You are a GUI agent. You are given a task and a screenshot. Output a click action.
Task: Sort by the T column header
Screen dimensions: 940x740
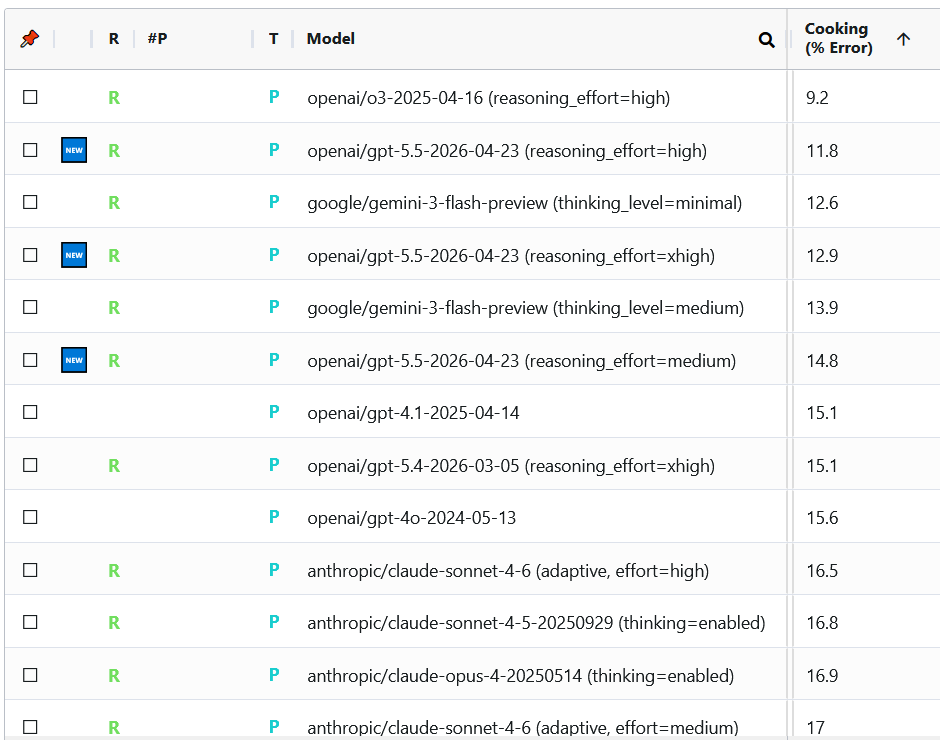click(x=273, y=39)
